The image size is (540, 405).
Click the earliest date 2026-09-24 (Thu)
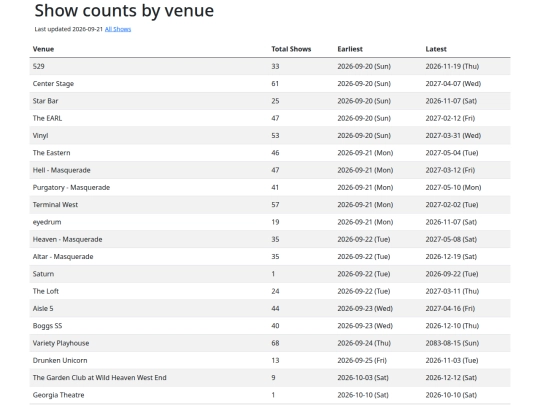(x=364, y=343)
